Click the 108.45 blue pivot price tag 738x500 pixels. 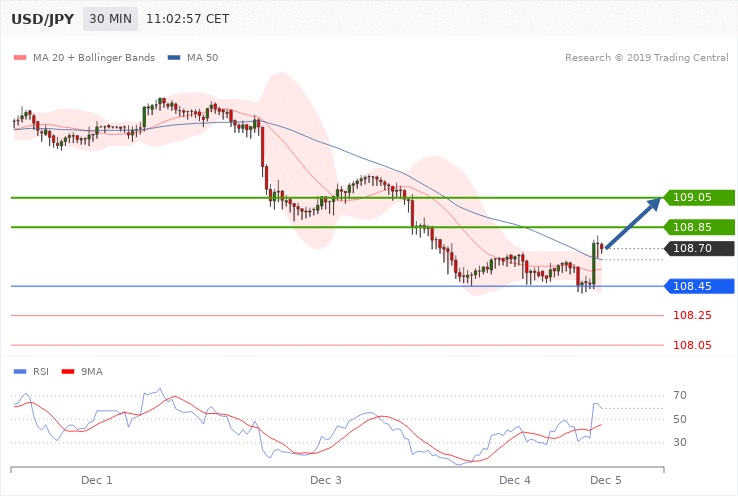[698, 286]
